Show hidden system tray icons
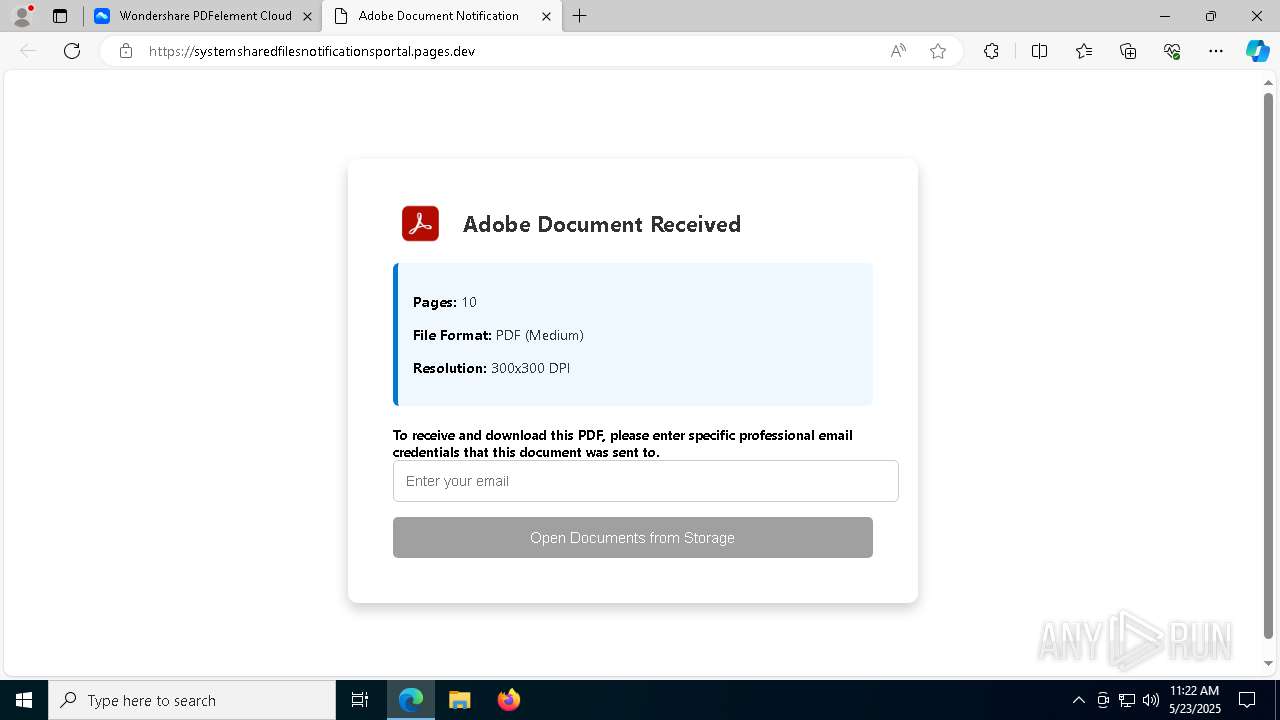 pyautogui.click(x=1078, y=700)
